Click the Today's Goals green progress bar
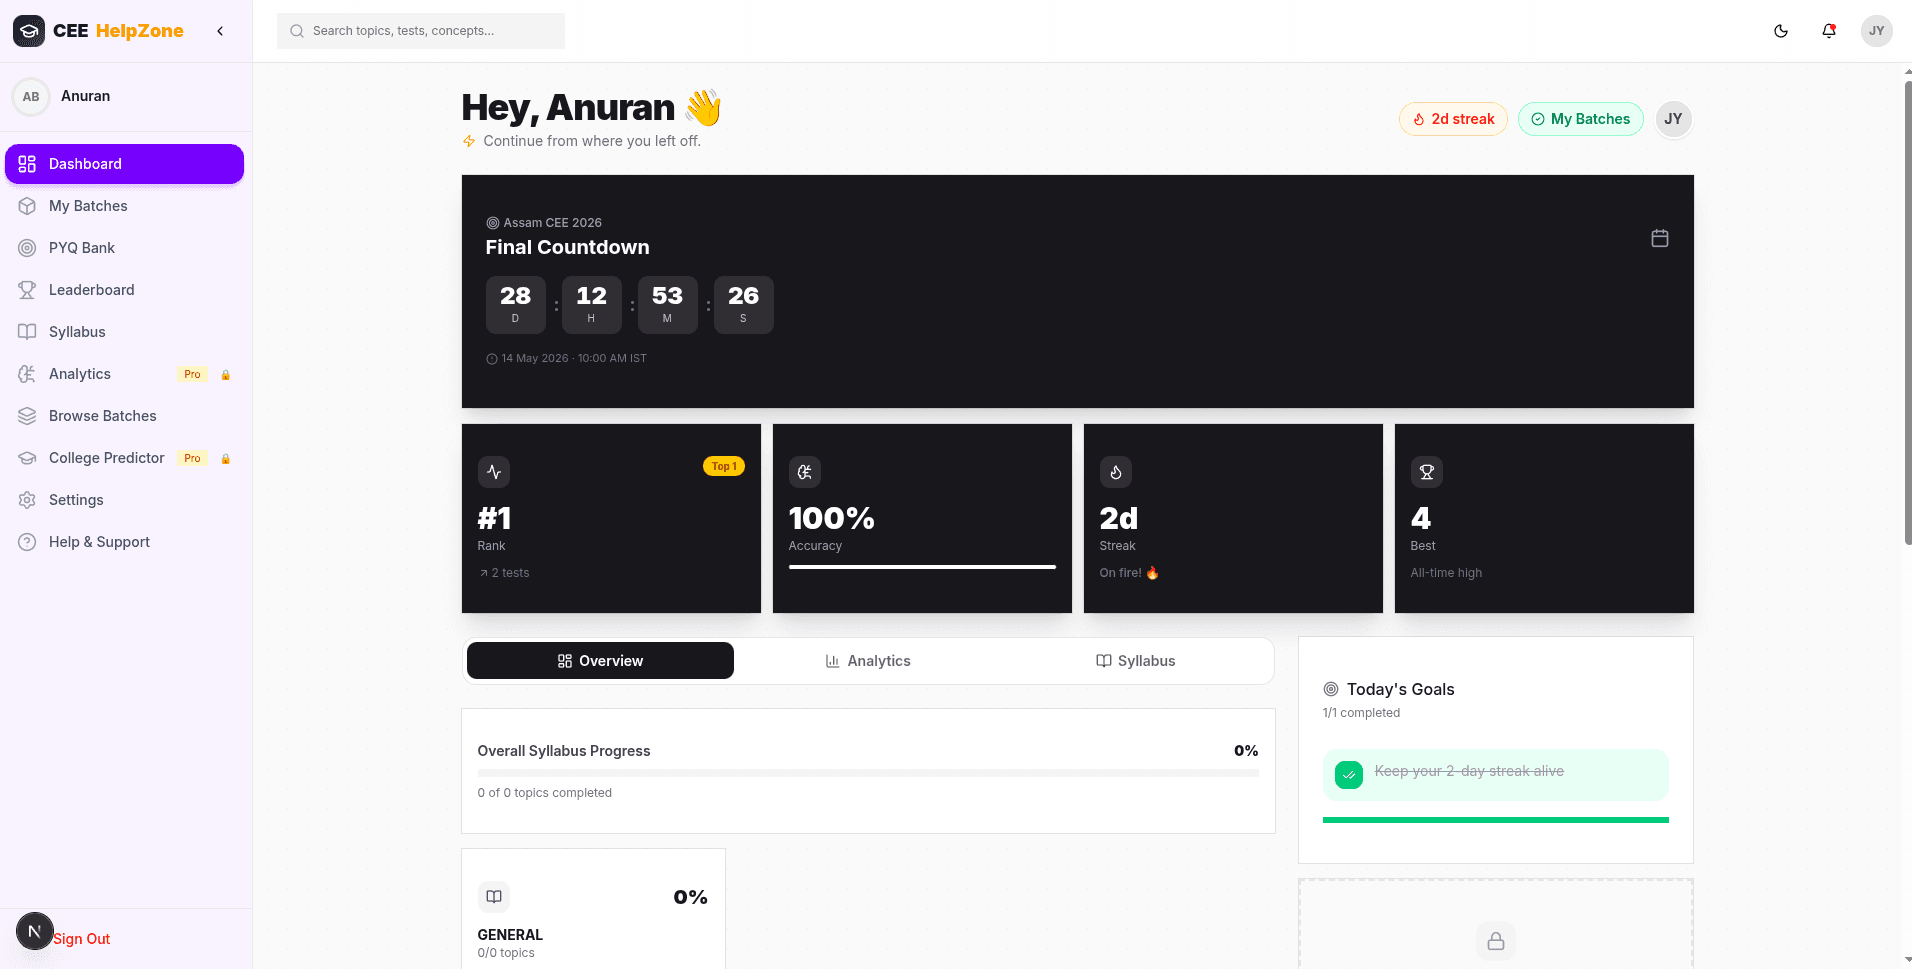Screen dimensions: 1912x969 coord(1496,820)
